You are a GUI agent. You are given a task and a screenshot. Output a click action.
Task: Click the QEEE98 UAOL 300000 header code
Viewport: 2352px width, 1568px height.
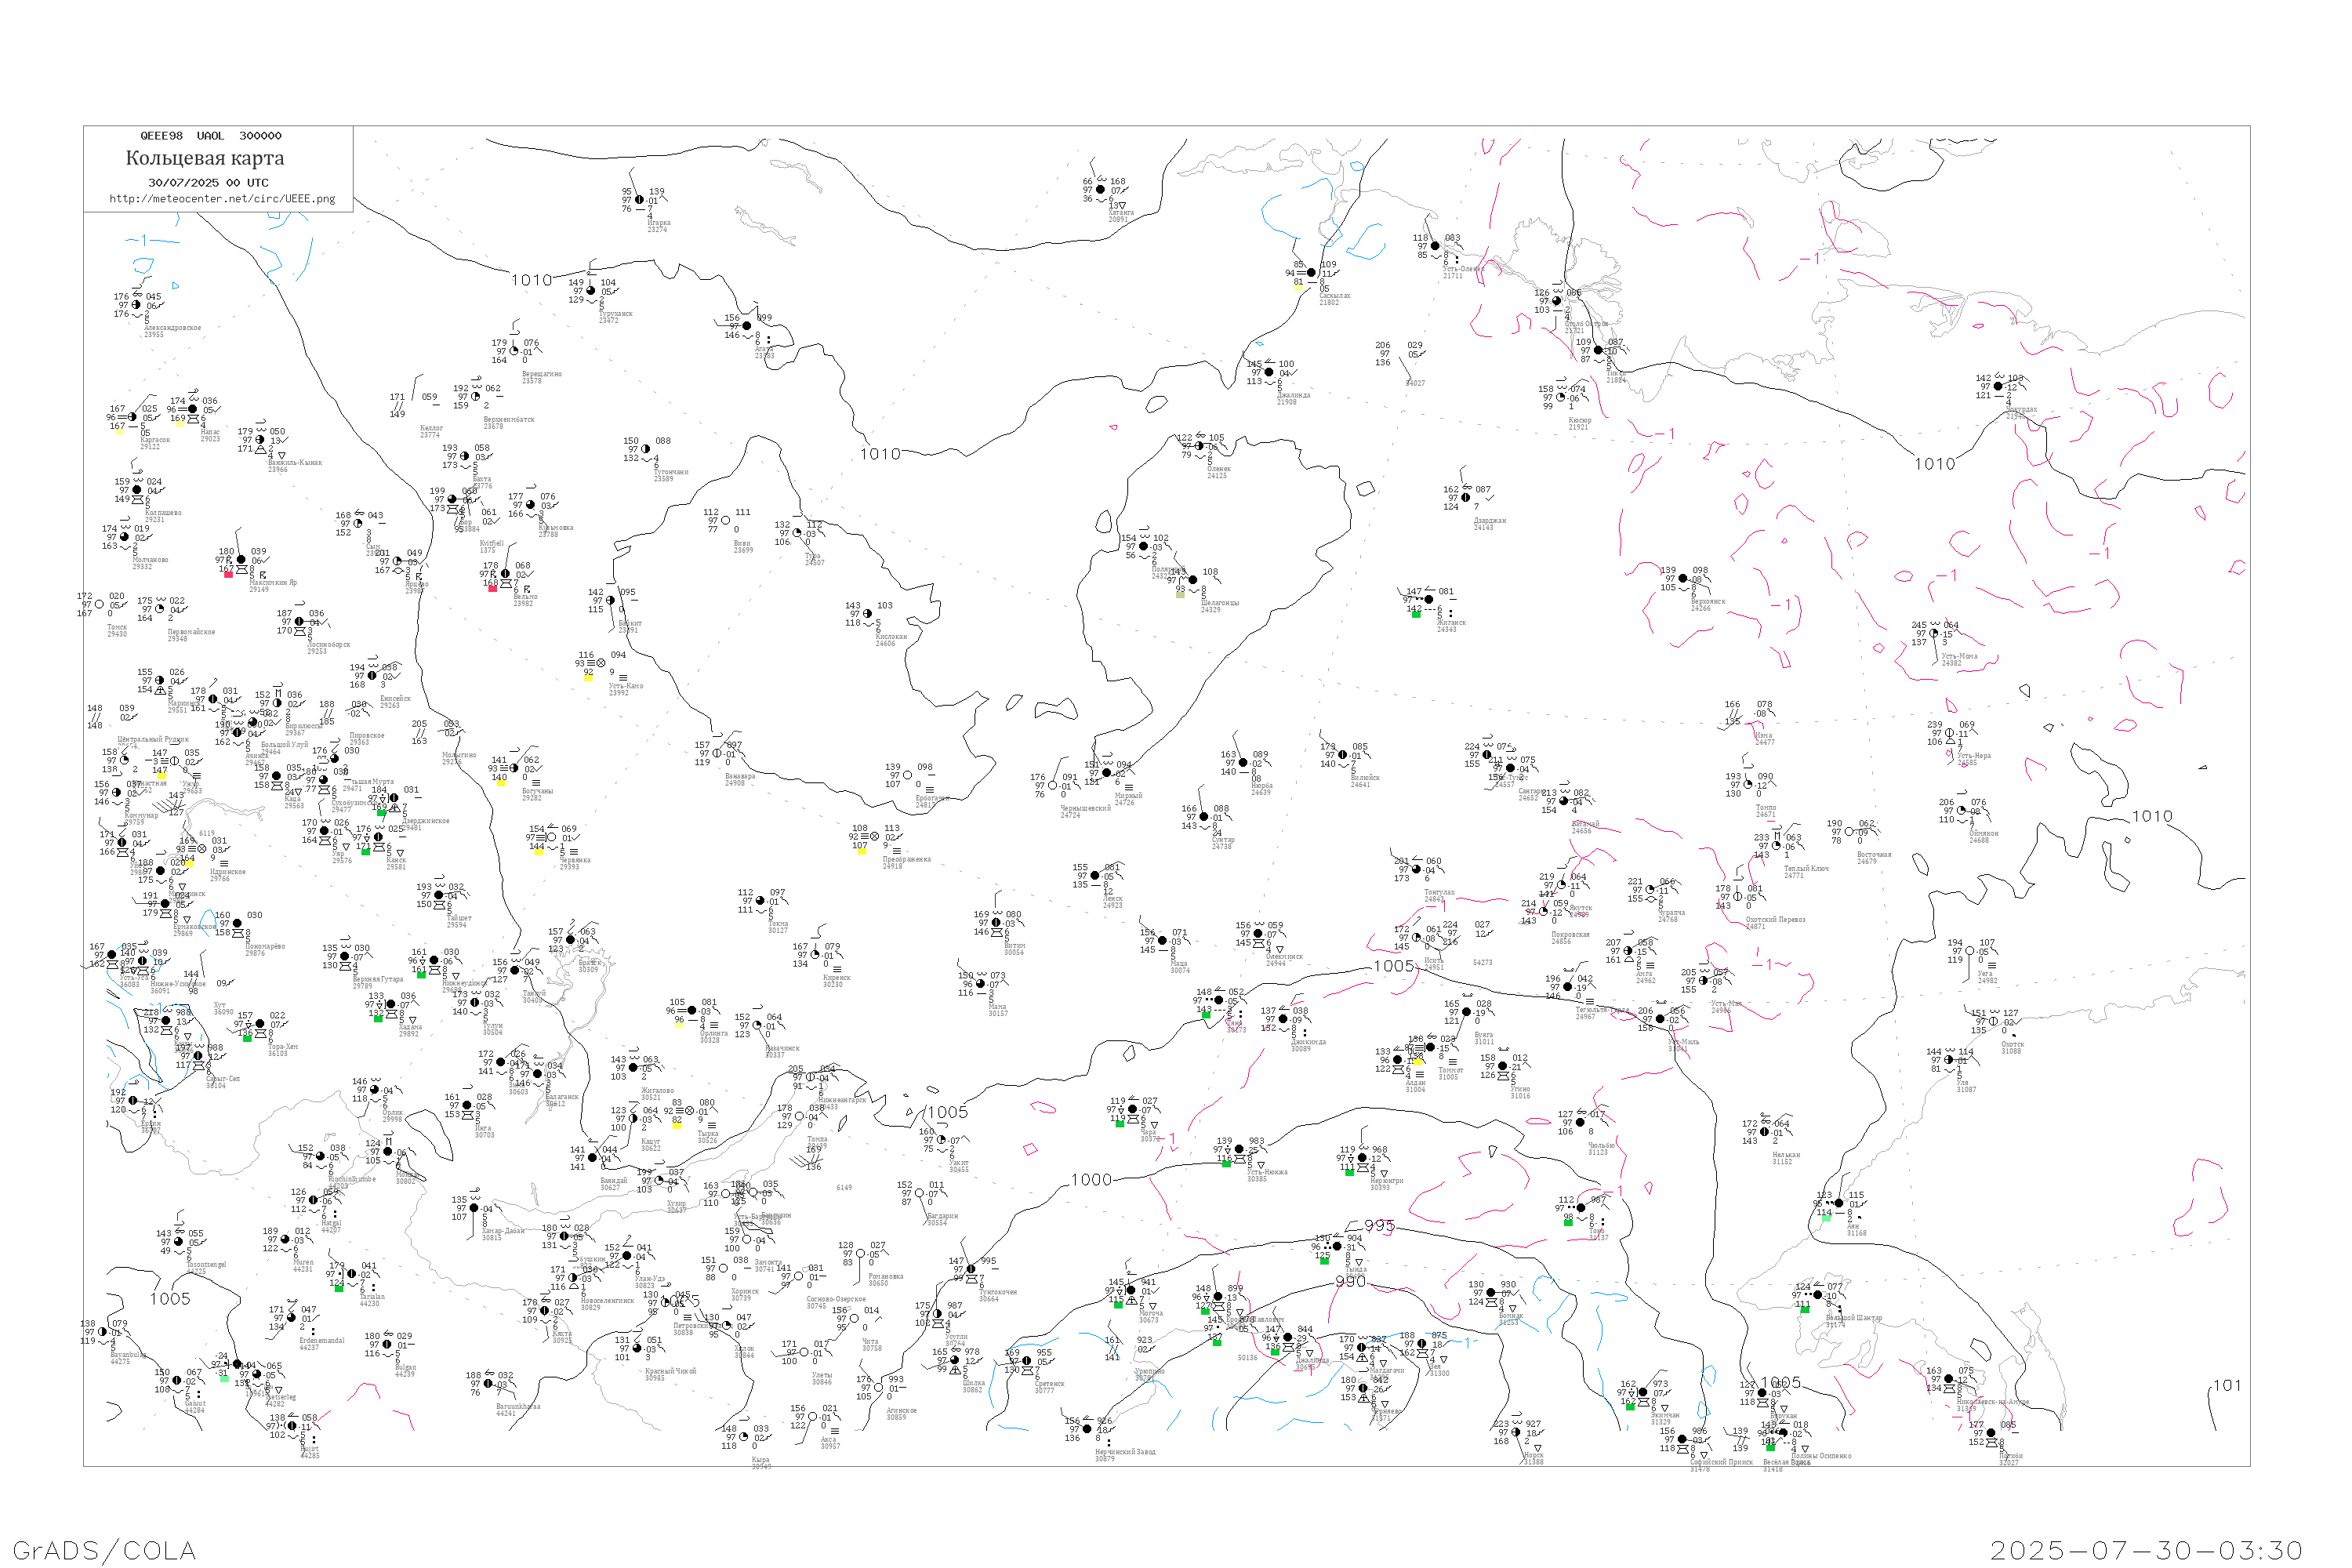click(210, 136)
